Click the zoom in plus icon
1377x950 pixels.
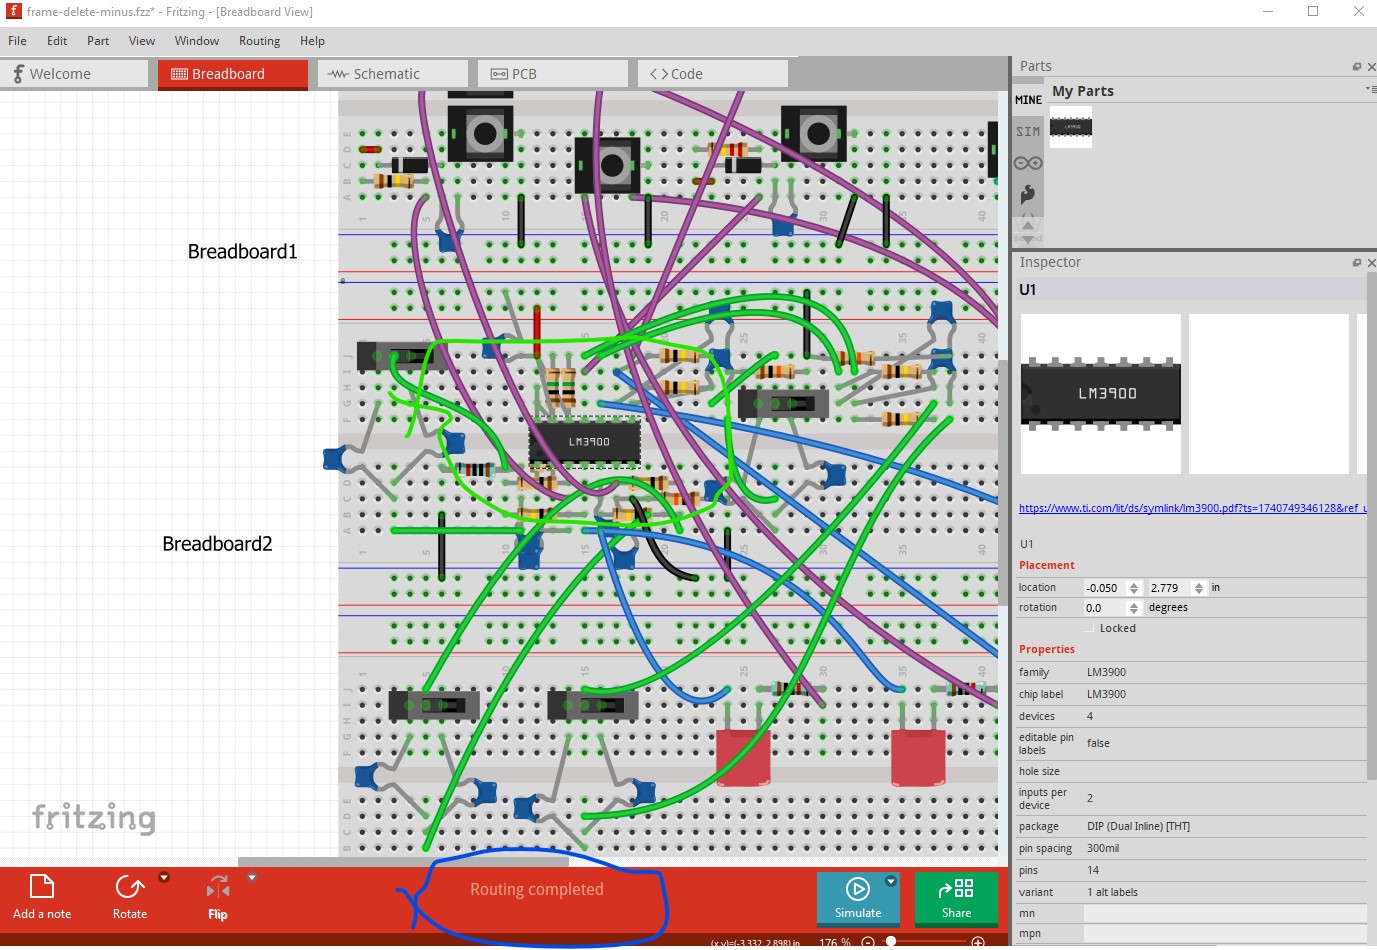[978, 942]
